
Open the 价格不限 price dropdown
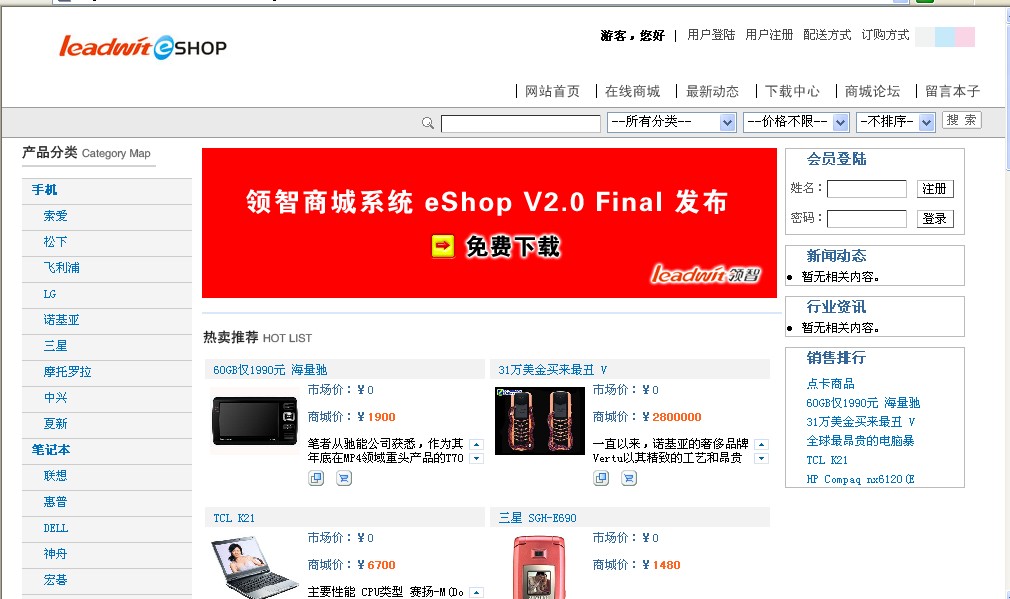pyautogui.click(x=796, y=122)
